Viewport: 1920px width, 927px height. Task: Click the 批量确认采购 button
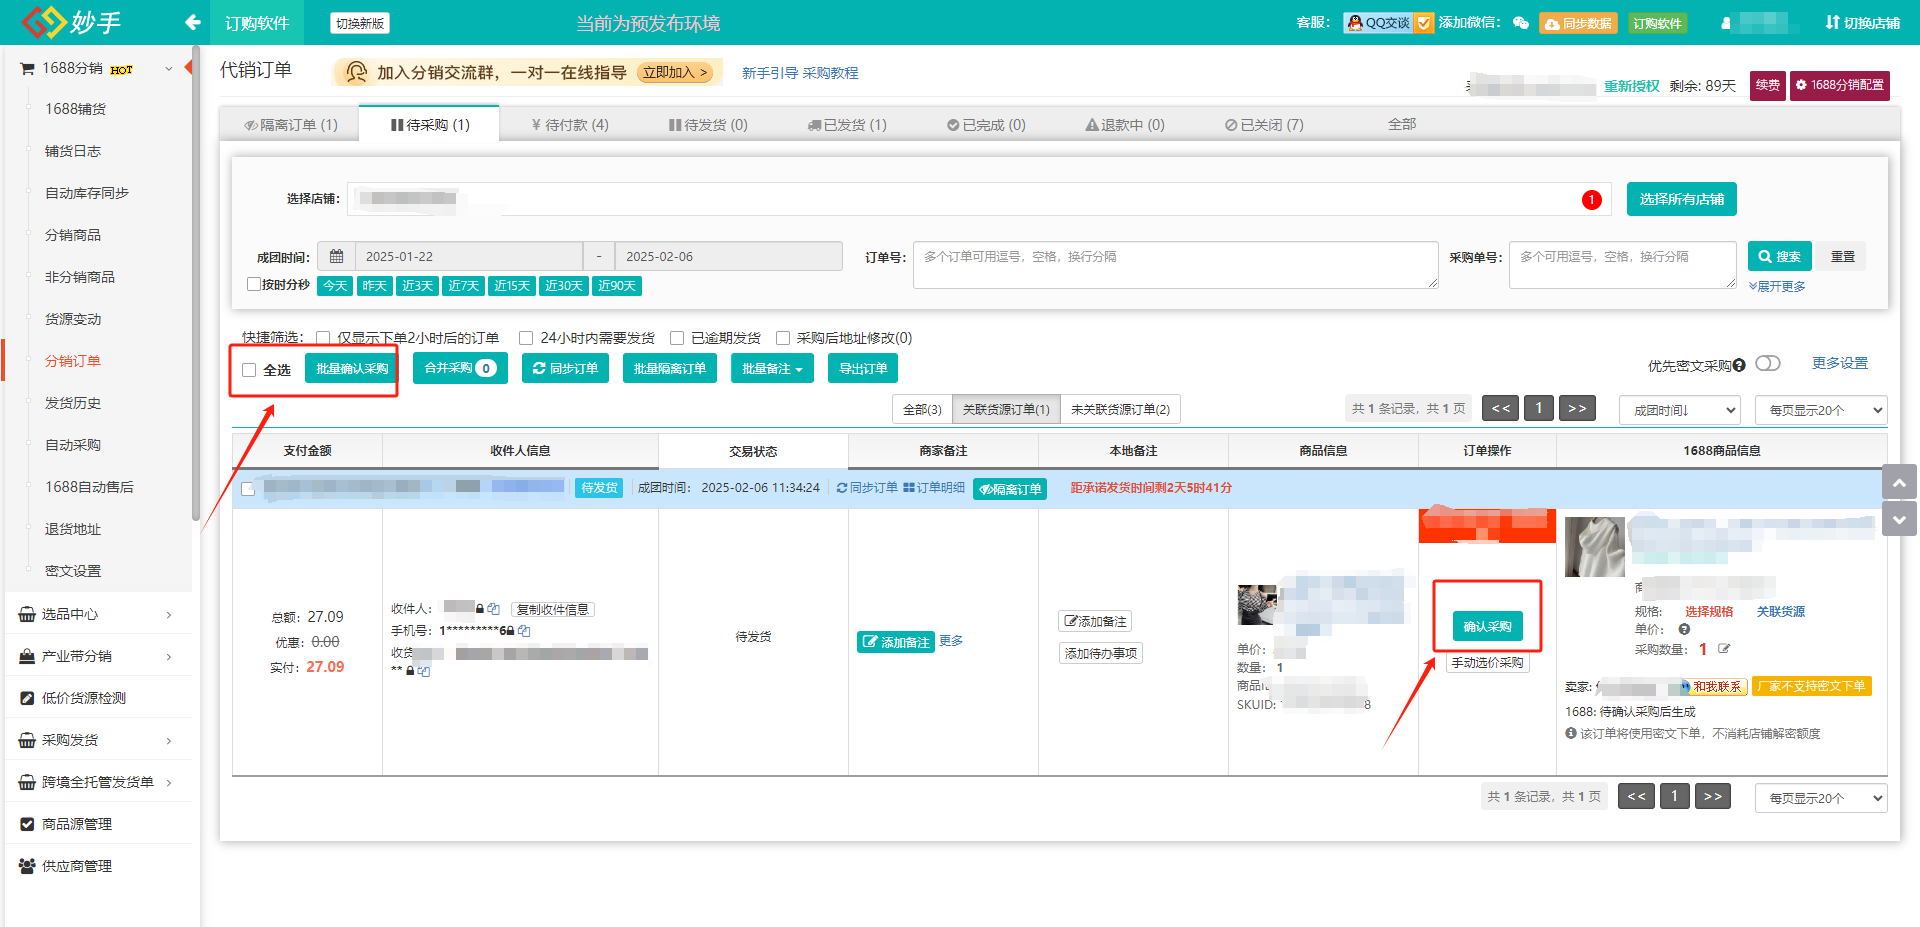[x=352, y=369]
